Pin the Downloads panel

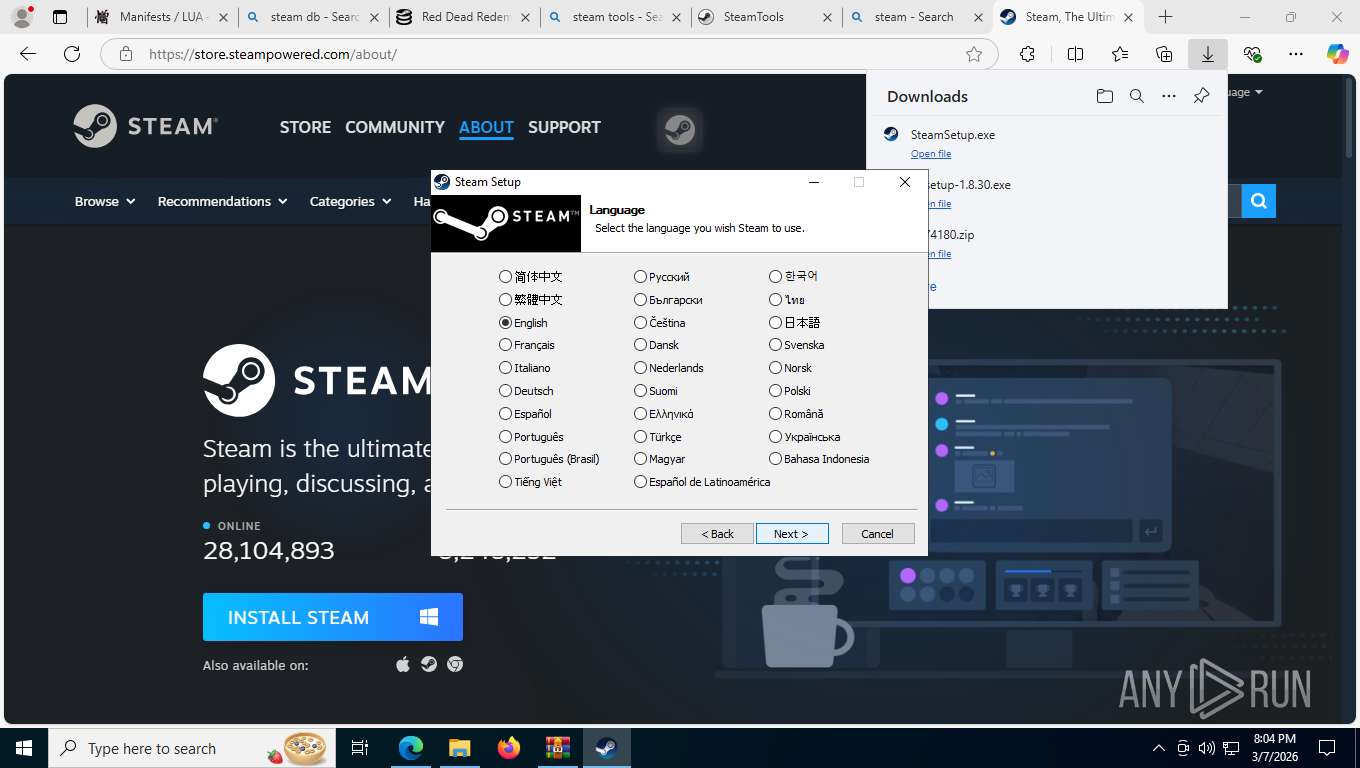coord(1201,96)
